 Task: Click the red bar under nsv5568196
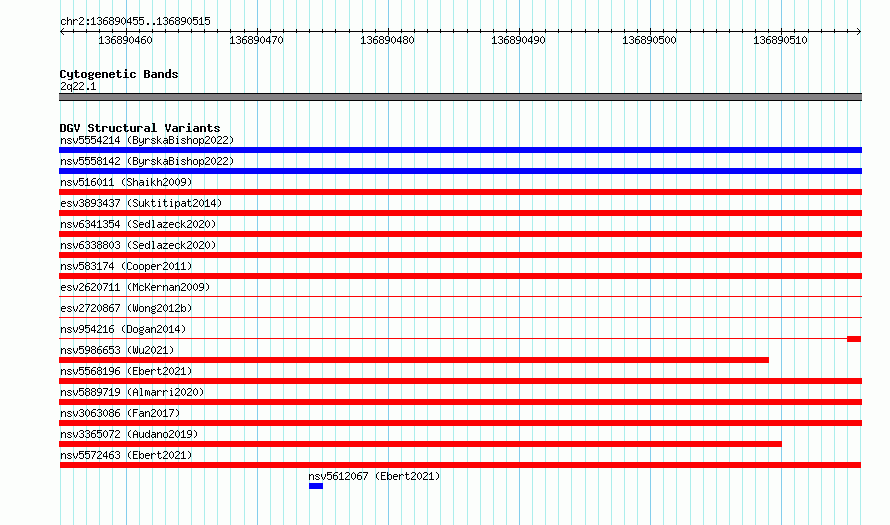(460, 381)
